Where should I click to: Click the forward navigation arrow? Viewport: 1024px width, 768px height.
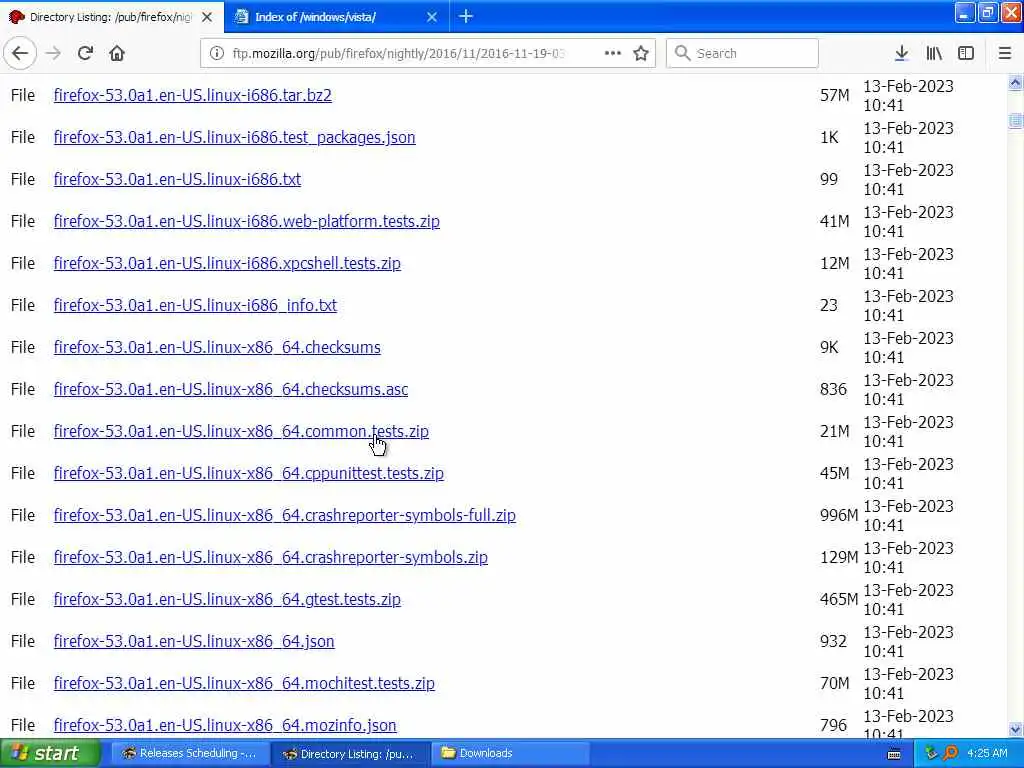click(54, 53)
